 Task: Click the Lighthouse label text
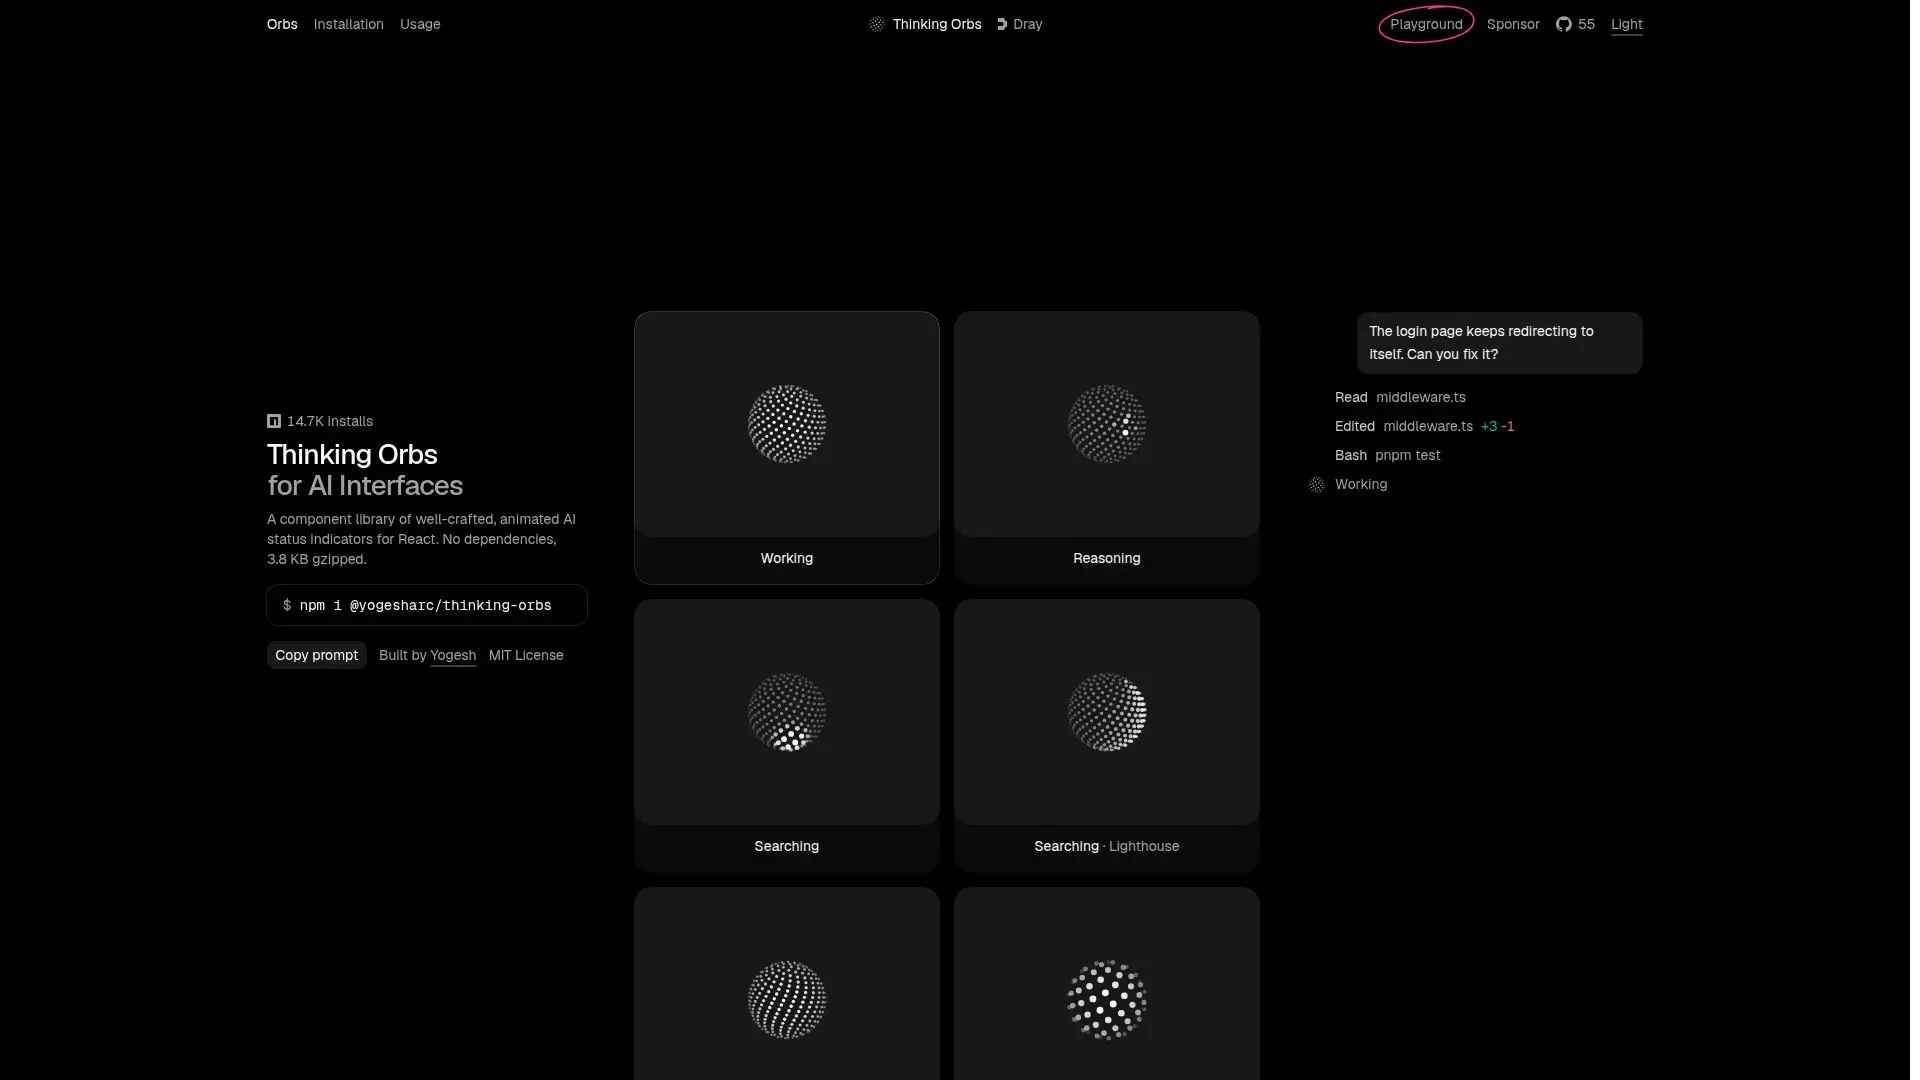pos(1144,846)
